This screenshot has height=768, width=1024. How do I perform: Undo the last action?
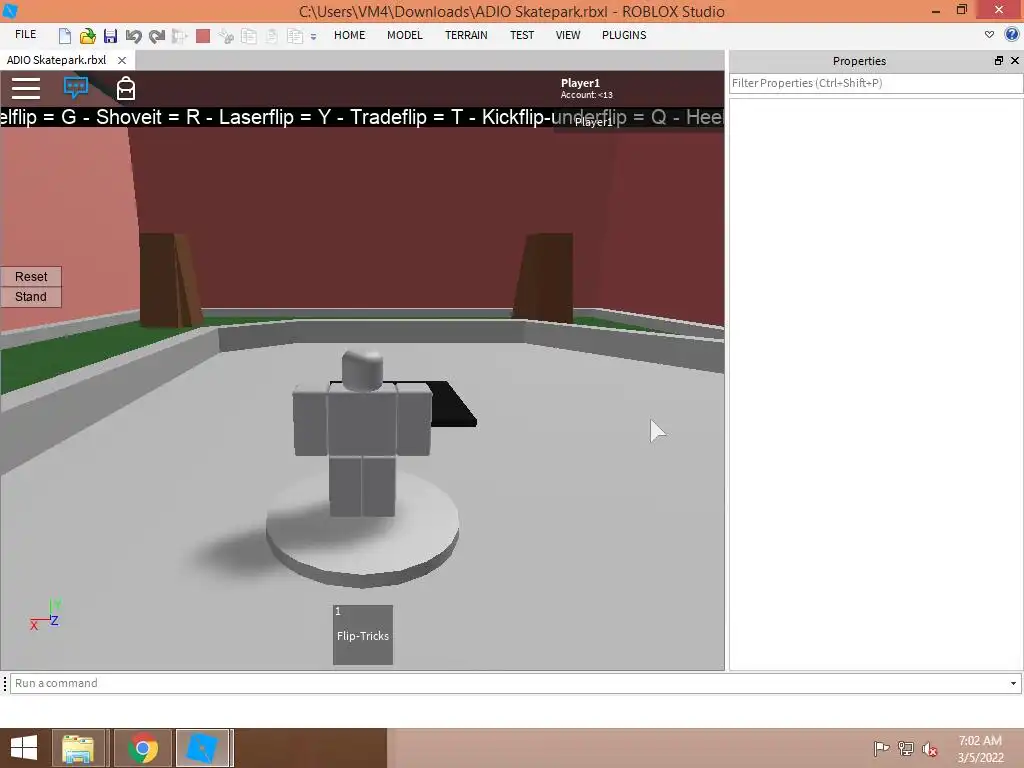click(133, 36)
